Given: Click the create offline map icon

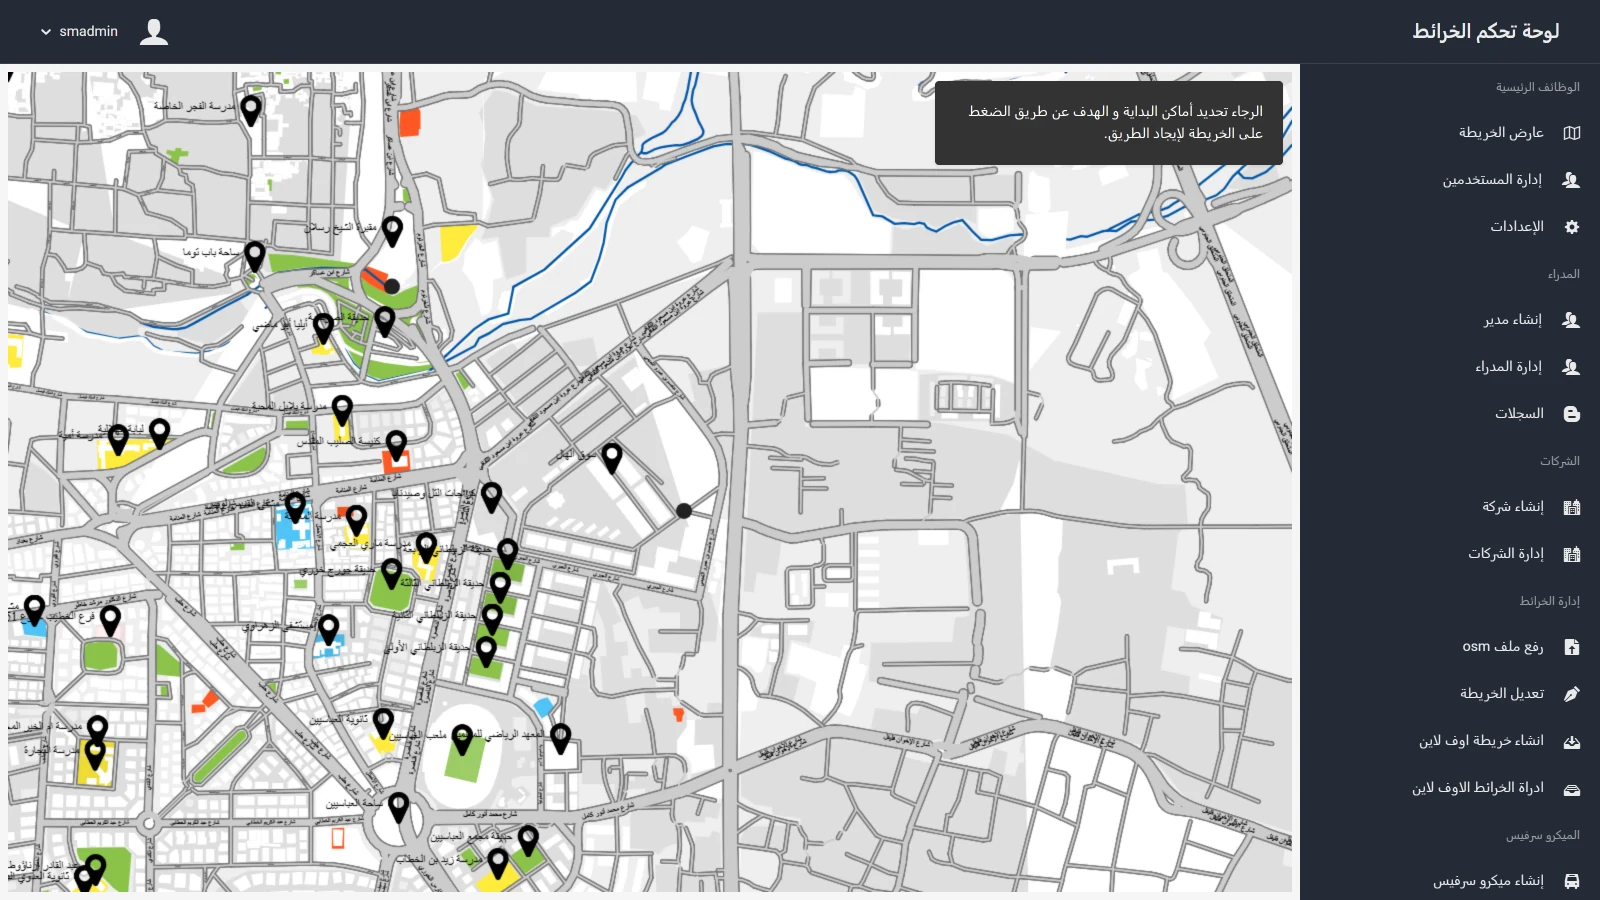Looking at the screenshot, I should click(x=1572, y=741).
